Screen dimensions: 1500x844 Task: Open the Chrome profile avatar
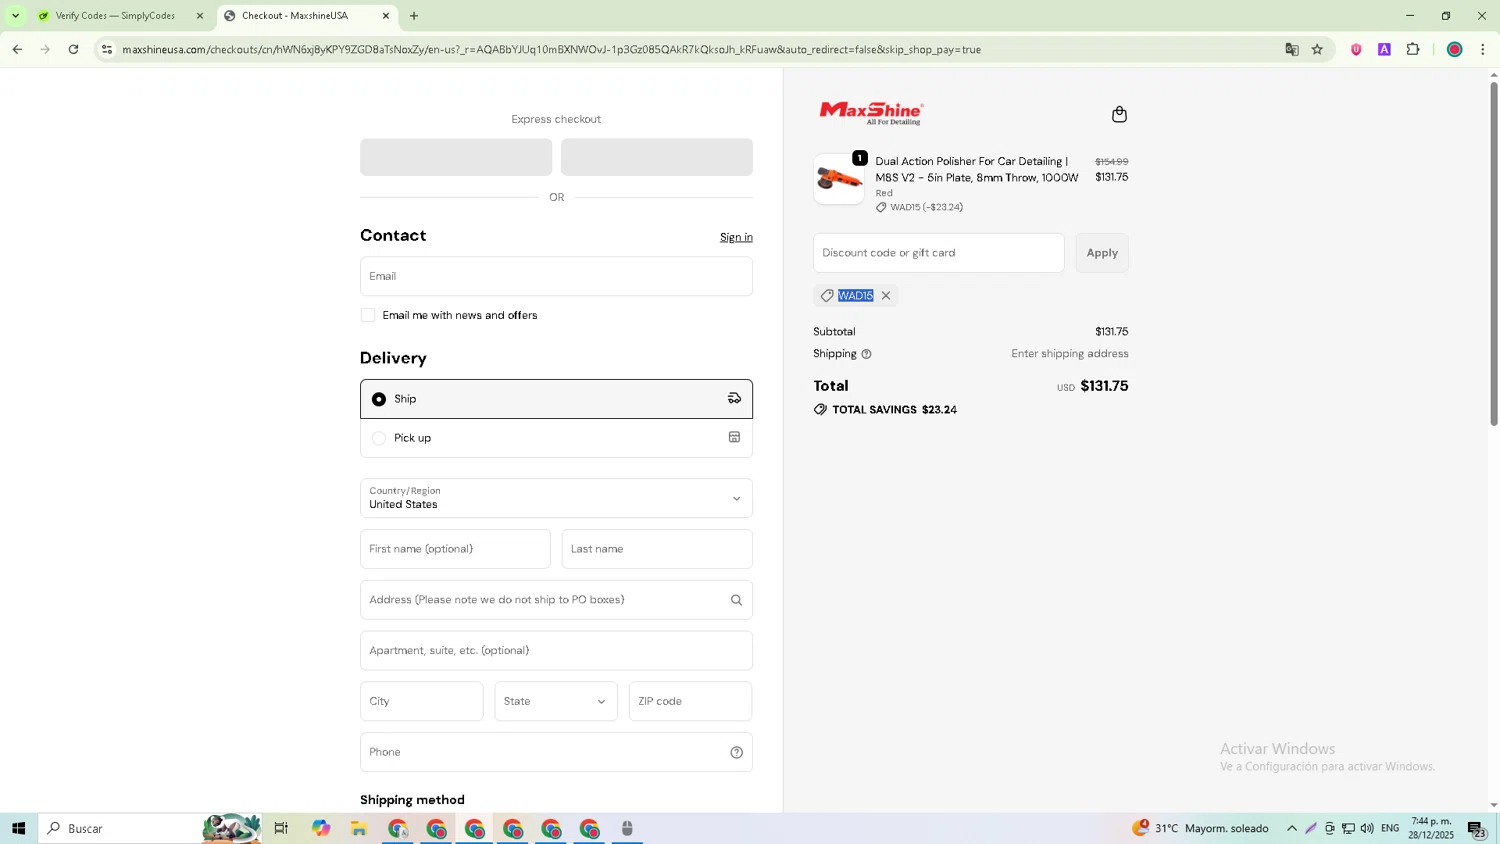pyautogui.click(x=1454, y=49)
